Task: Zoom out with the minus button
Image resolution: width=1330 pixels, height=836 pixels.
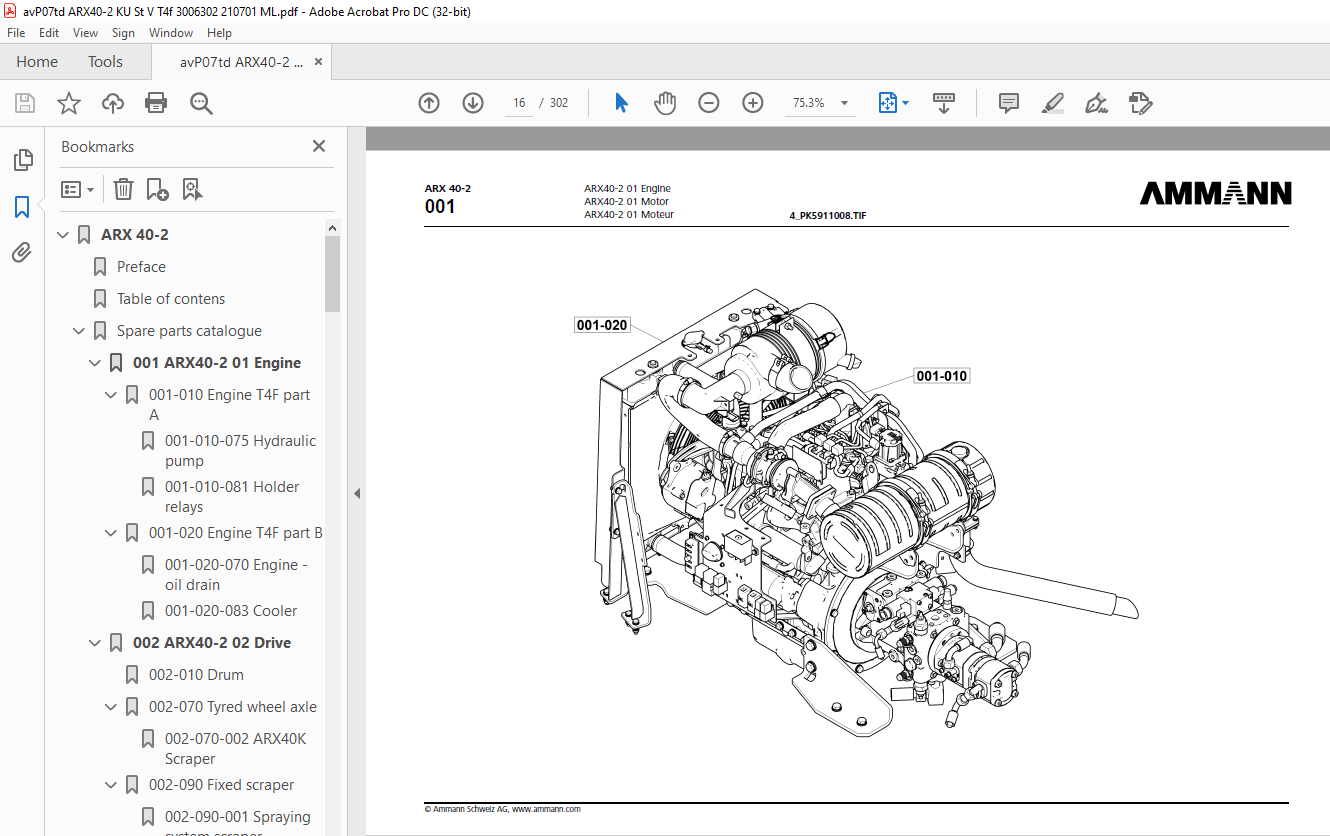Action: tap(709, 103)
